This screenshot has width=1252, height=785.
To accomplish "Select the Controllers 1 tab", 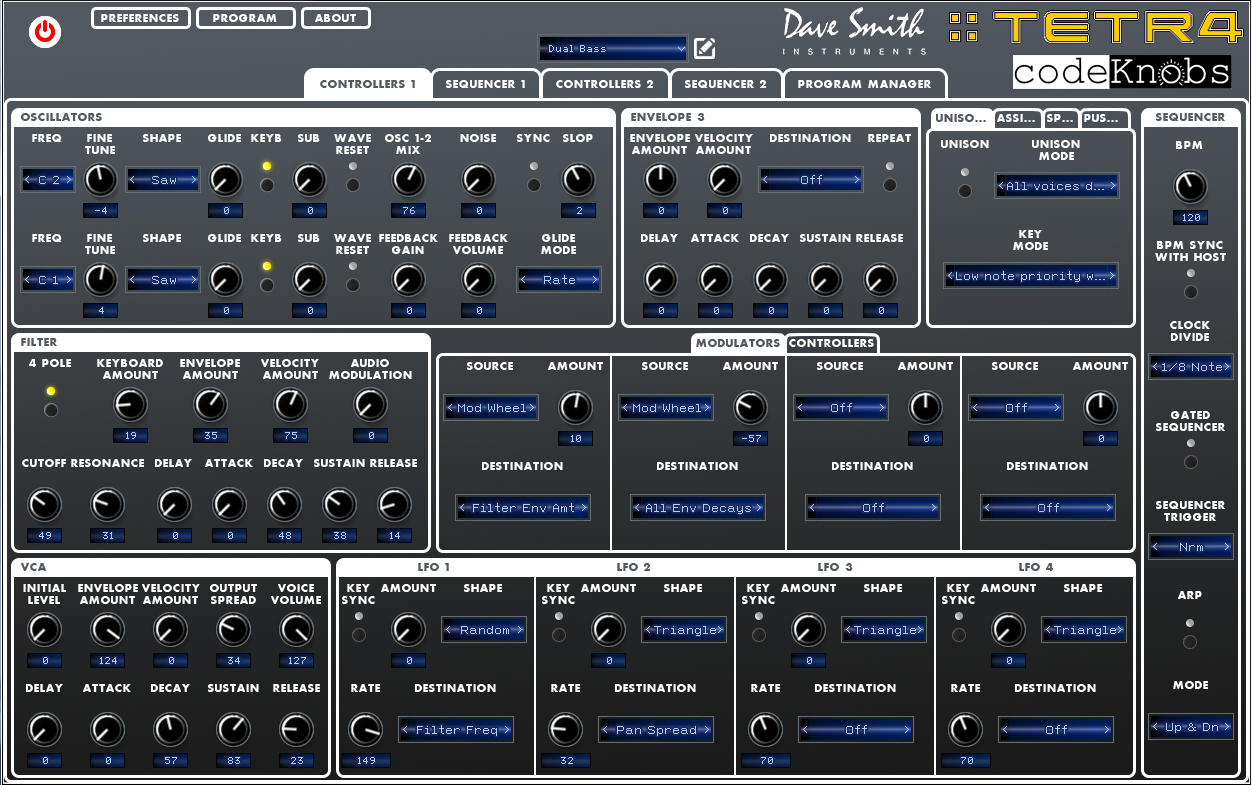I will pos(368,84).
